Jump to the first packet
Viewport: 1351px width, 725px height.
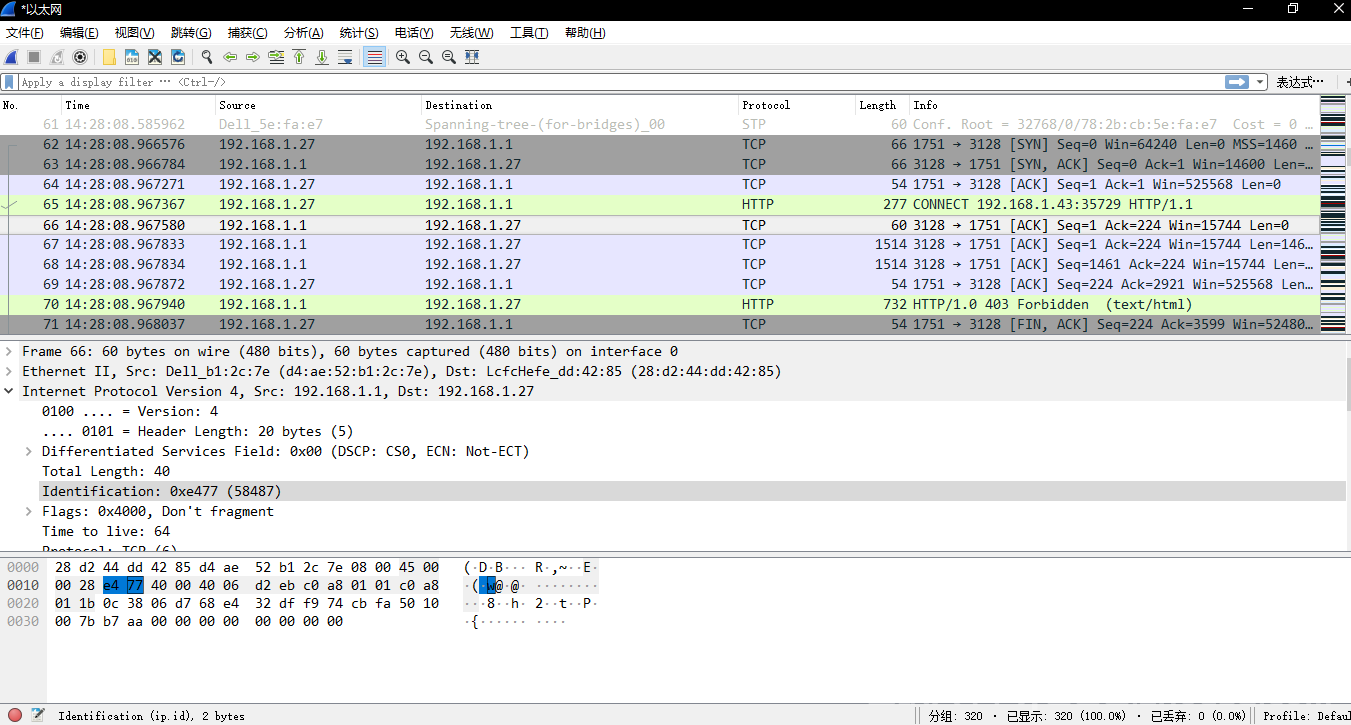299,57
